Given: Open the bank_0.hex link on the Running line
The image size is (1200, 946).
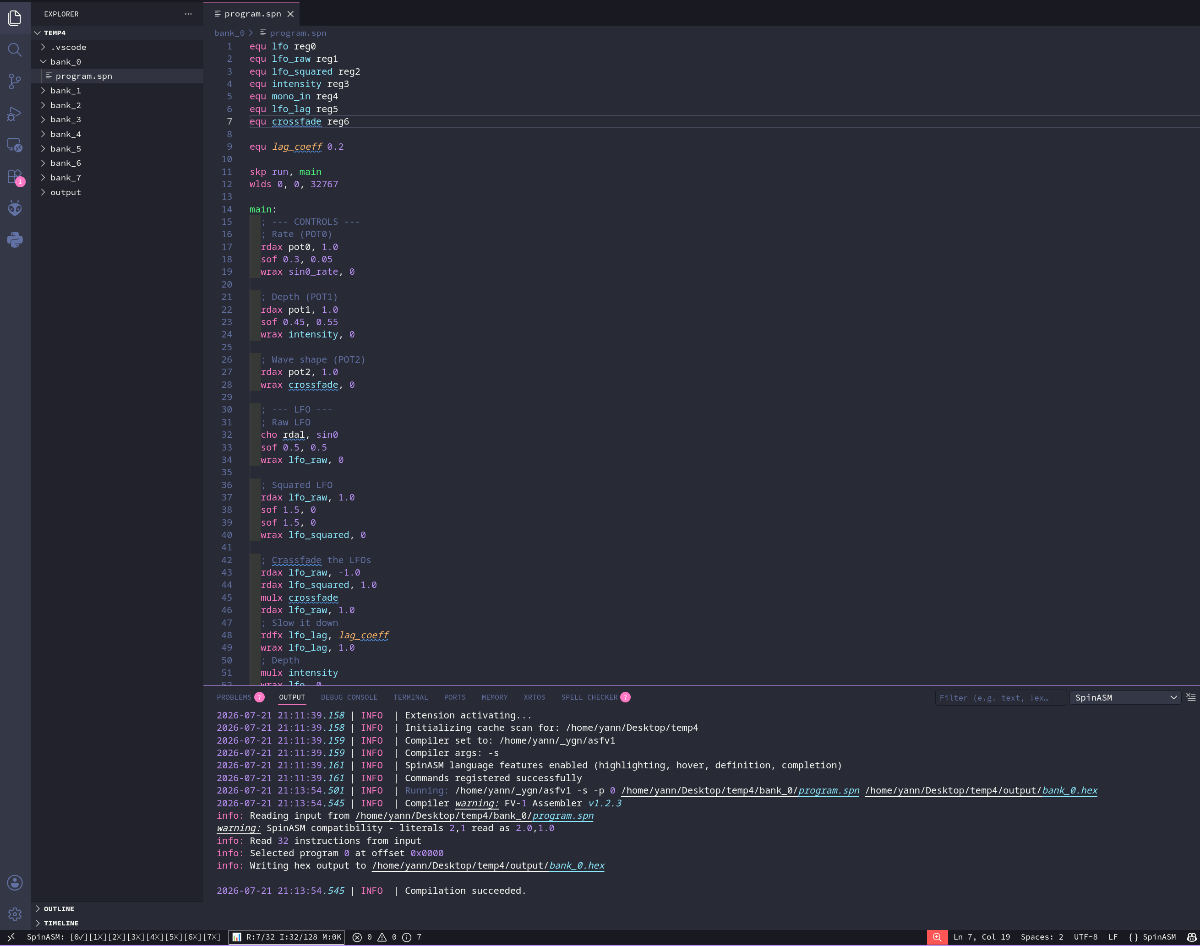Looking at the screenshot, I should [x=981, y=790].
